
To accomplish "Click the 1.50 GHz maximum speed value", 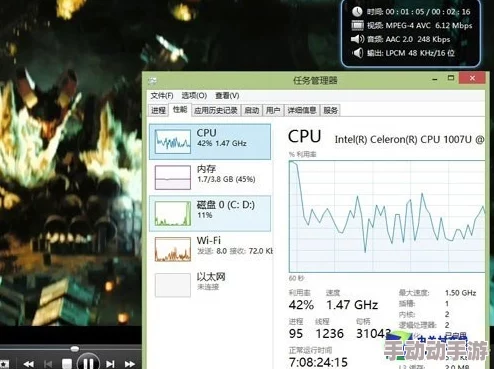I will [x=460, y=293].
